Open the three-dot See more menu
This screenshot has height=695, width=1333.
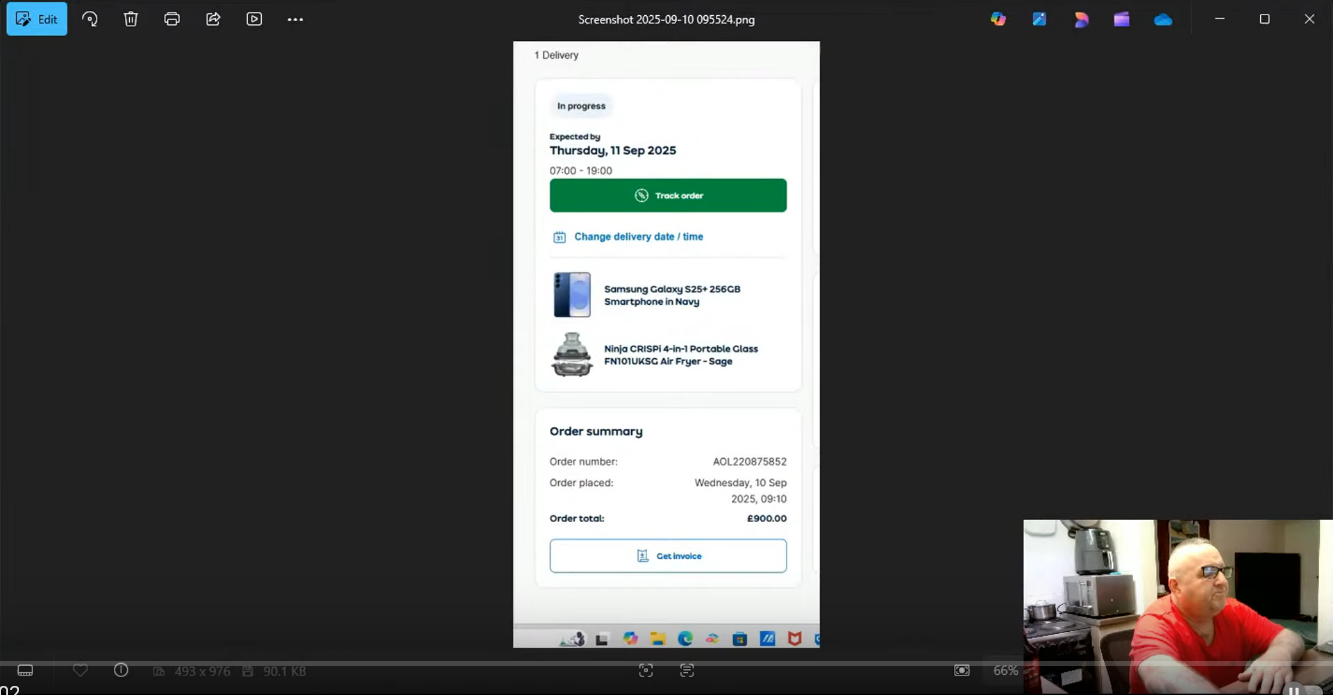[x=295, y=19]
